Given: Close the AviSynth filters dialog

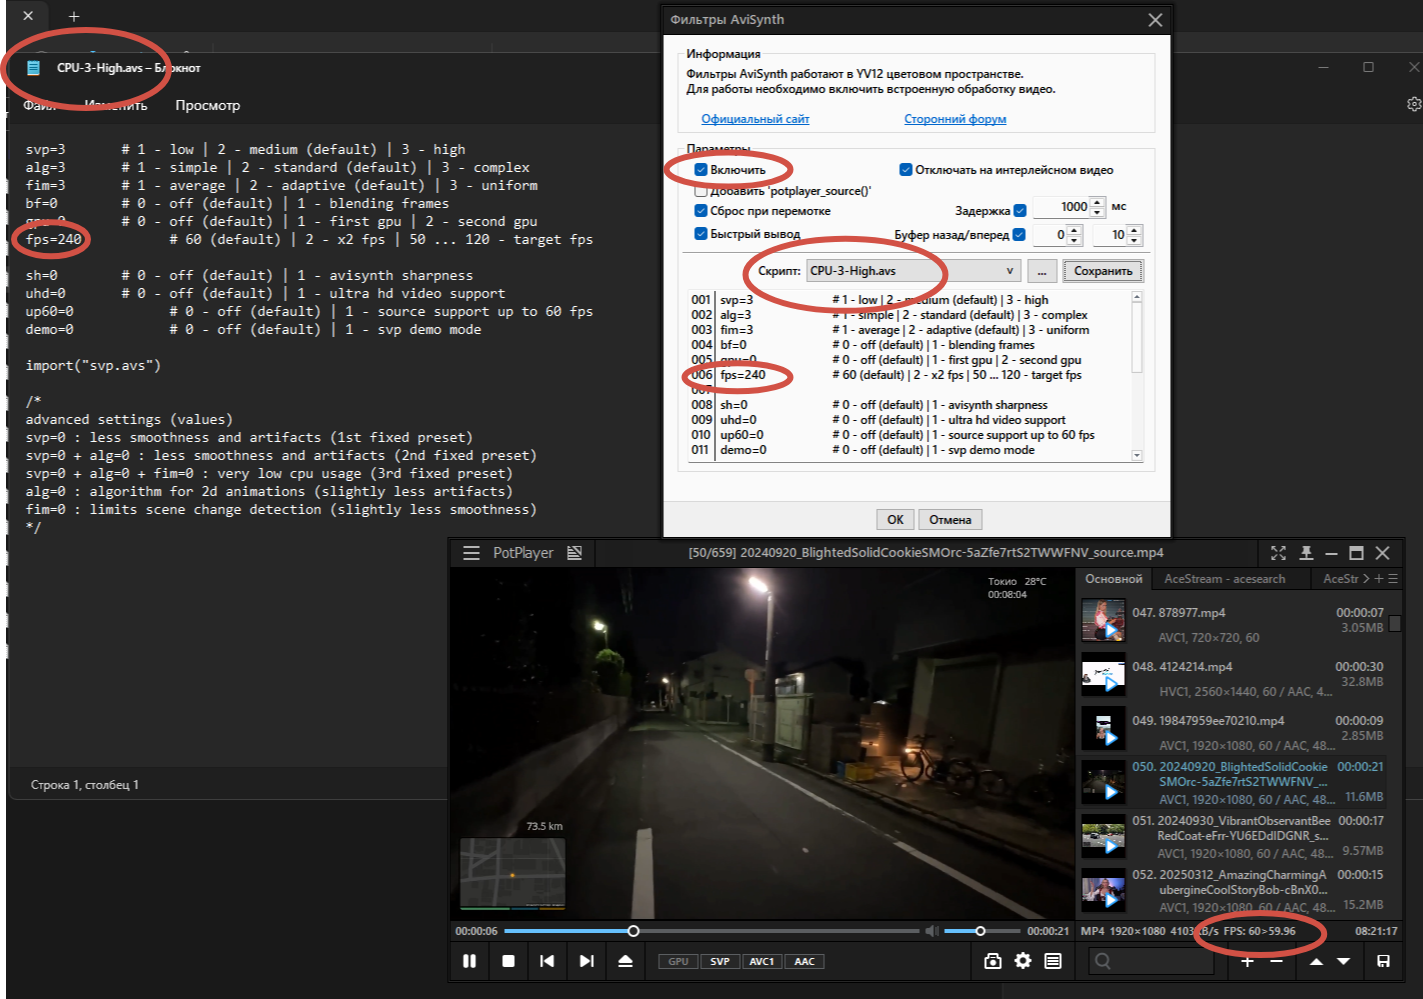Looking at the screenshot, I should 1155,20.
